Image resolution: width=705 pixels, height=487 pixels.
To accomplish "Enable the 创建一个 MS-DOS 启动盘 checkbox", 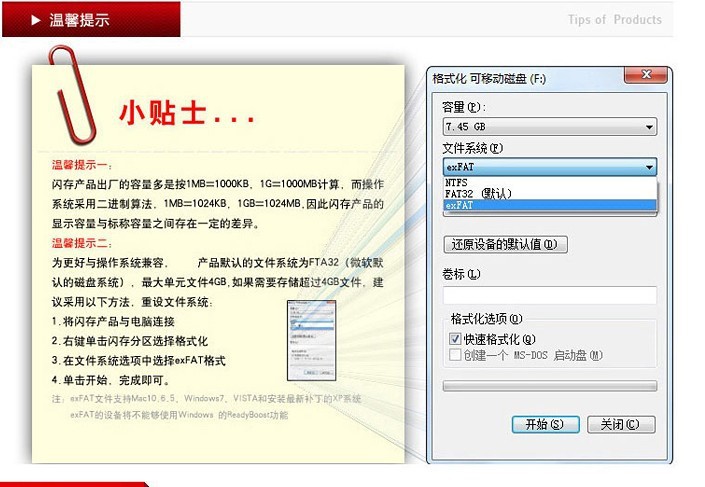I will click(455, 355).
